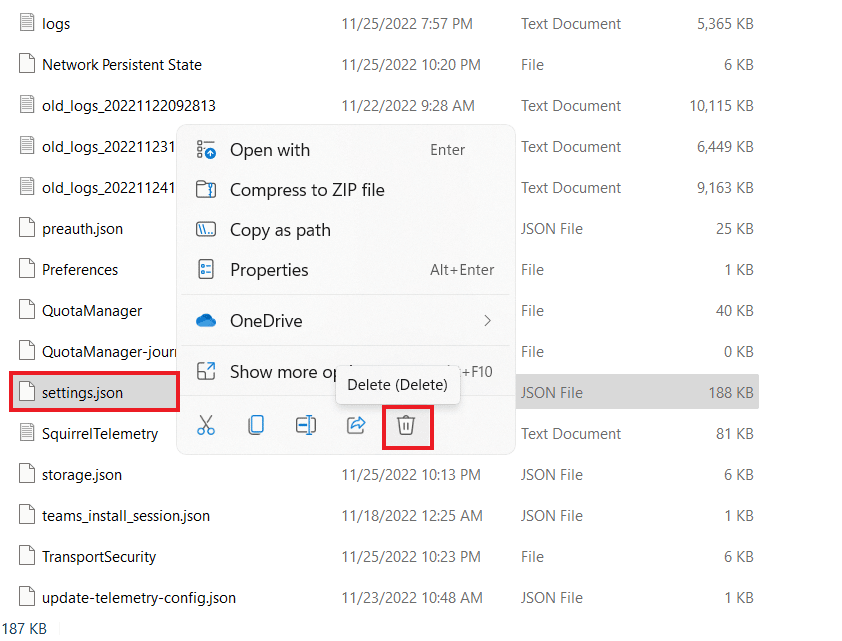Click the Compress to ZIP folder icon

point(206,190)
